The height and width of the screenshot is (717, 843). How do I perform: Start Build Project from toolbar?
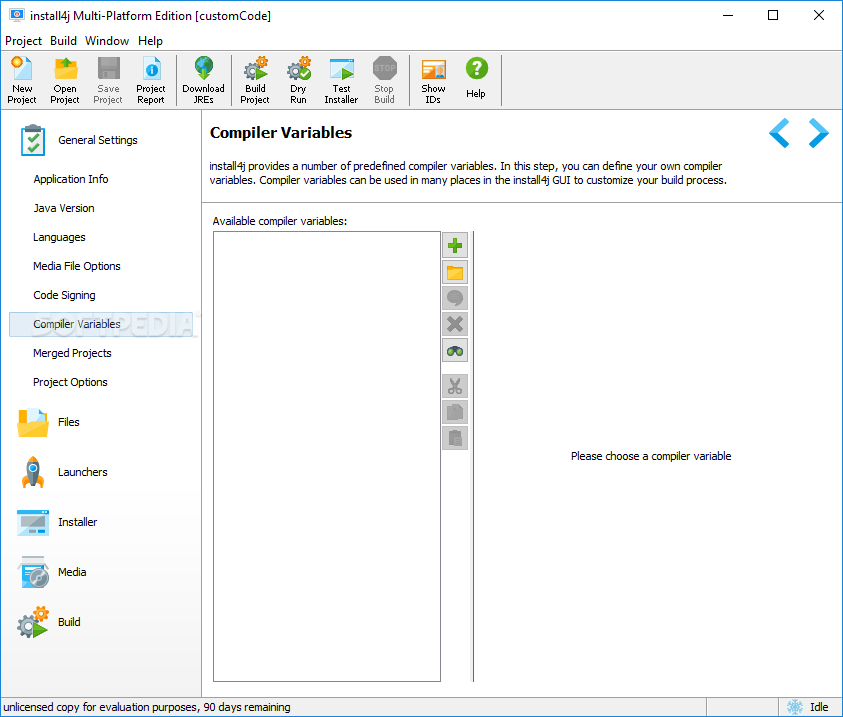(255, 80)
